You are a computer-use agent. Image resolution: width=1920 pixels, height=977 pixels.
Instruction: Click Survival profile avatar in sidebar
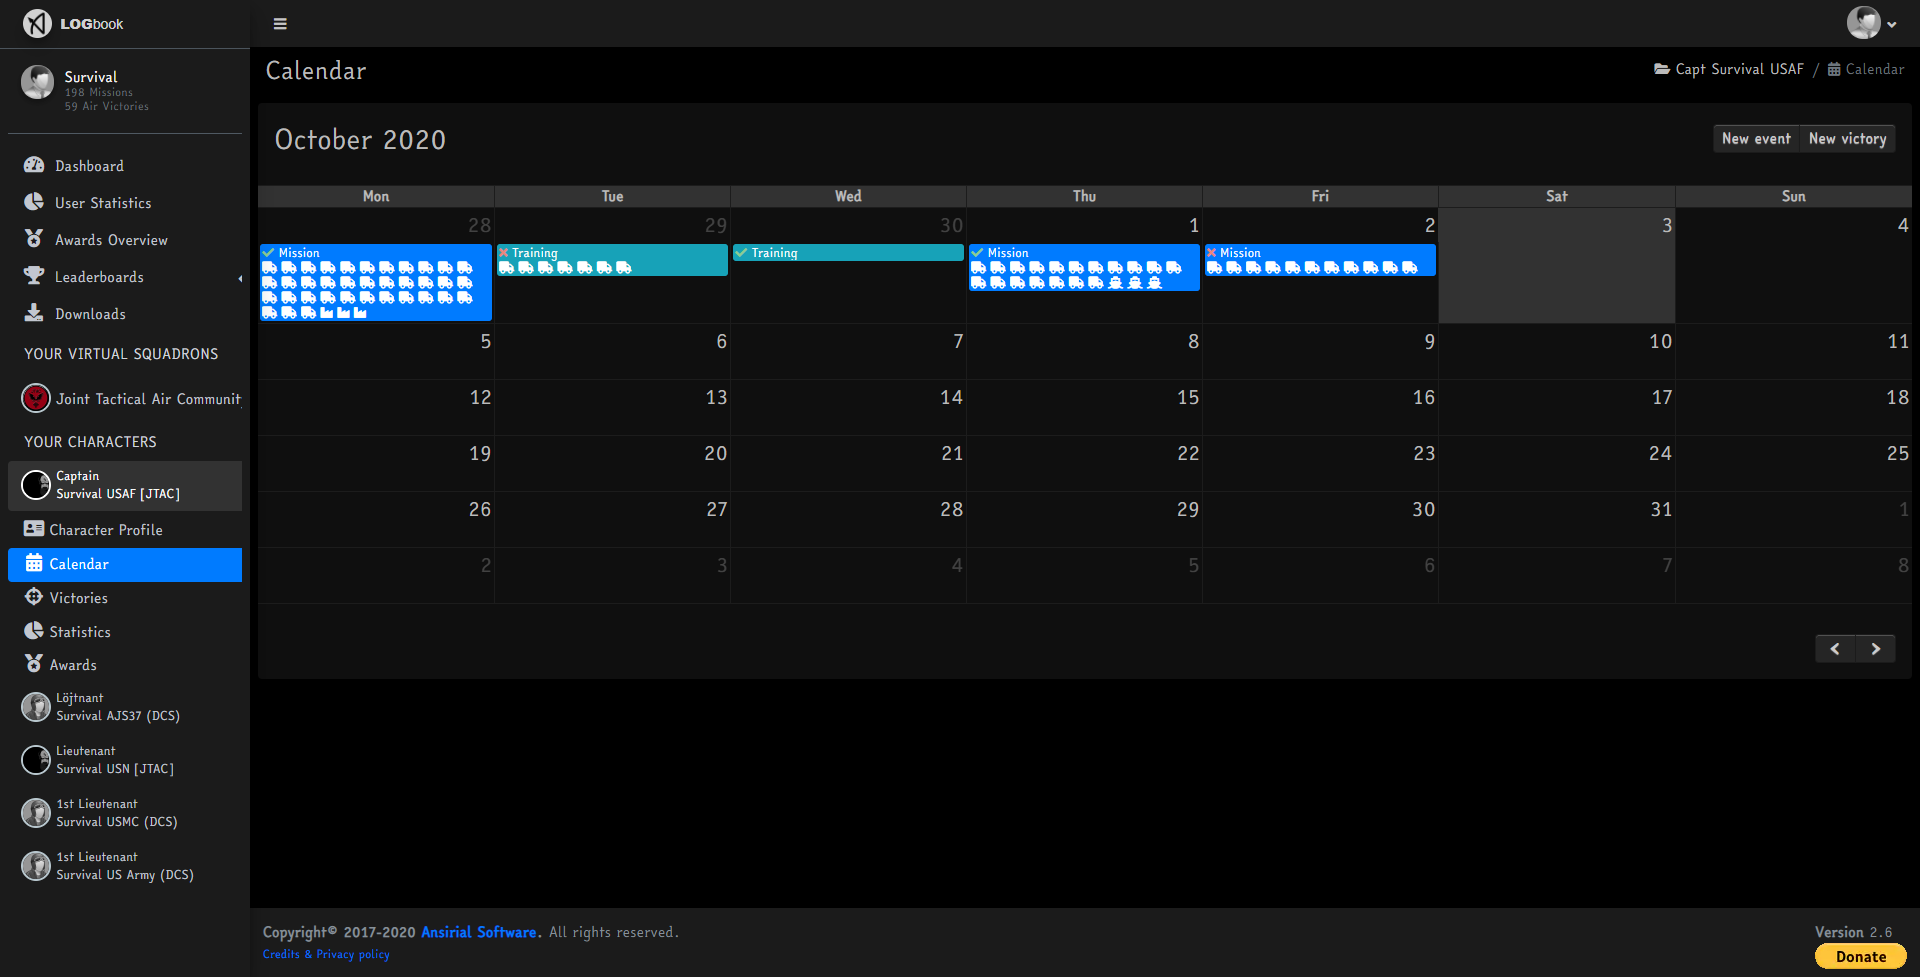point(38,82)
